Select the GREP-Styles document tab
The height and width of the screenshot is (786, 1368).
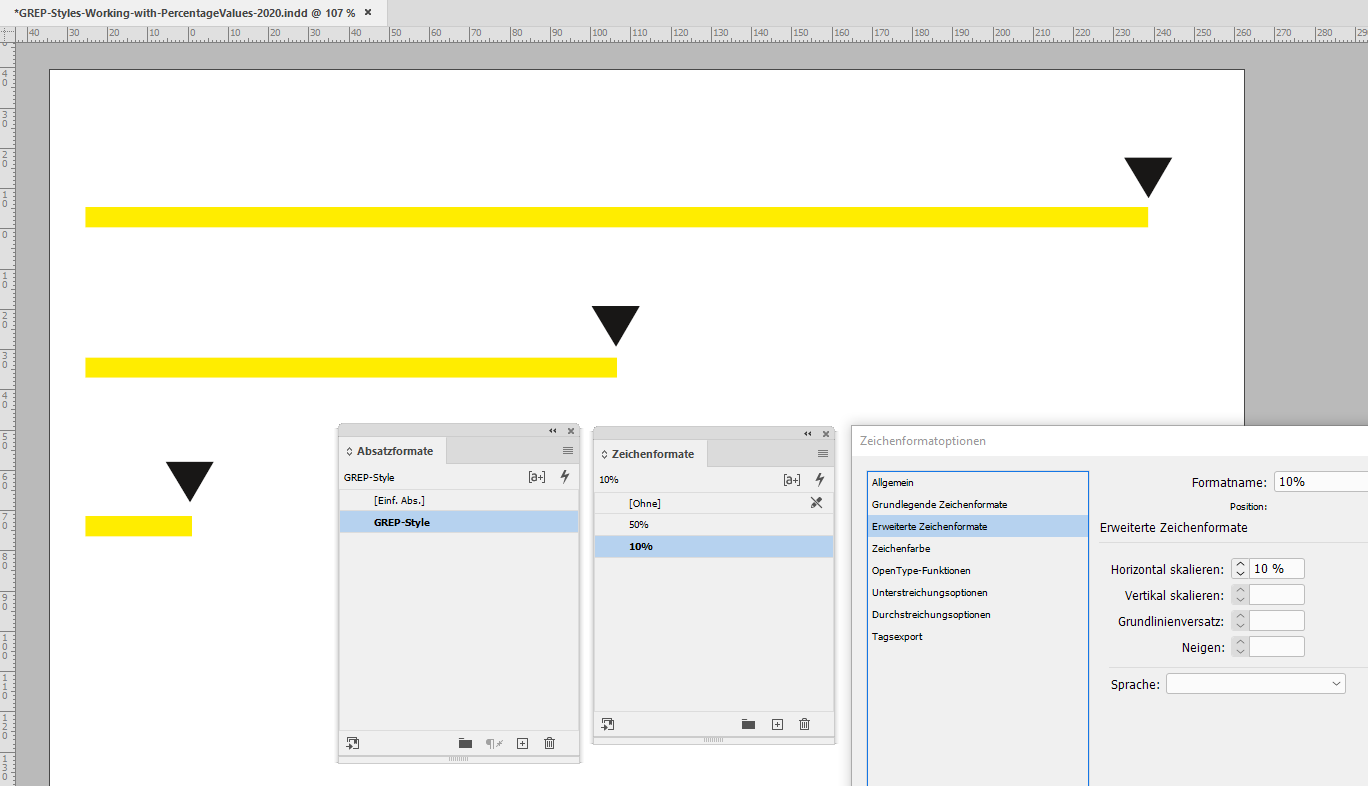pos(180,14)
